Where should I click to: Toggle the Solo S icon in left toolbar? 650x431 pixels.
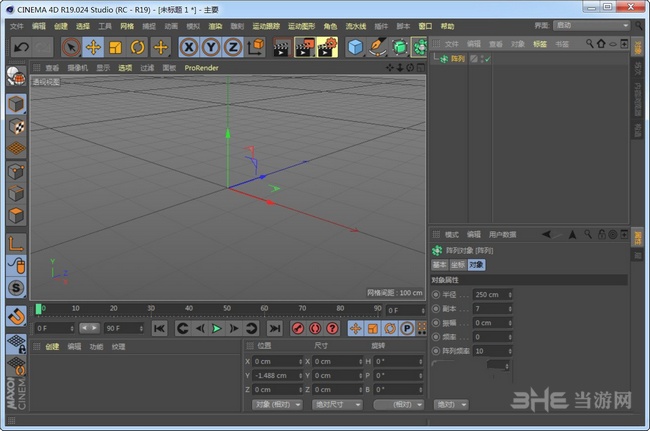point(16,288)
